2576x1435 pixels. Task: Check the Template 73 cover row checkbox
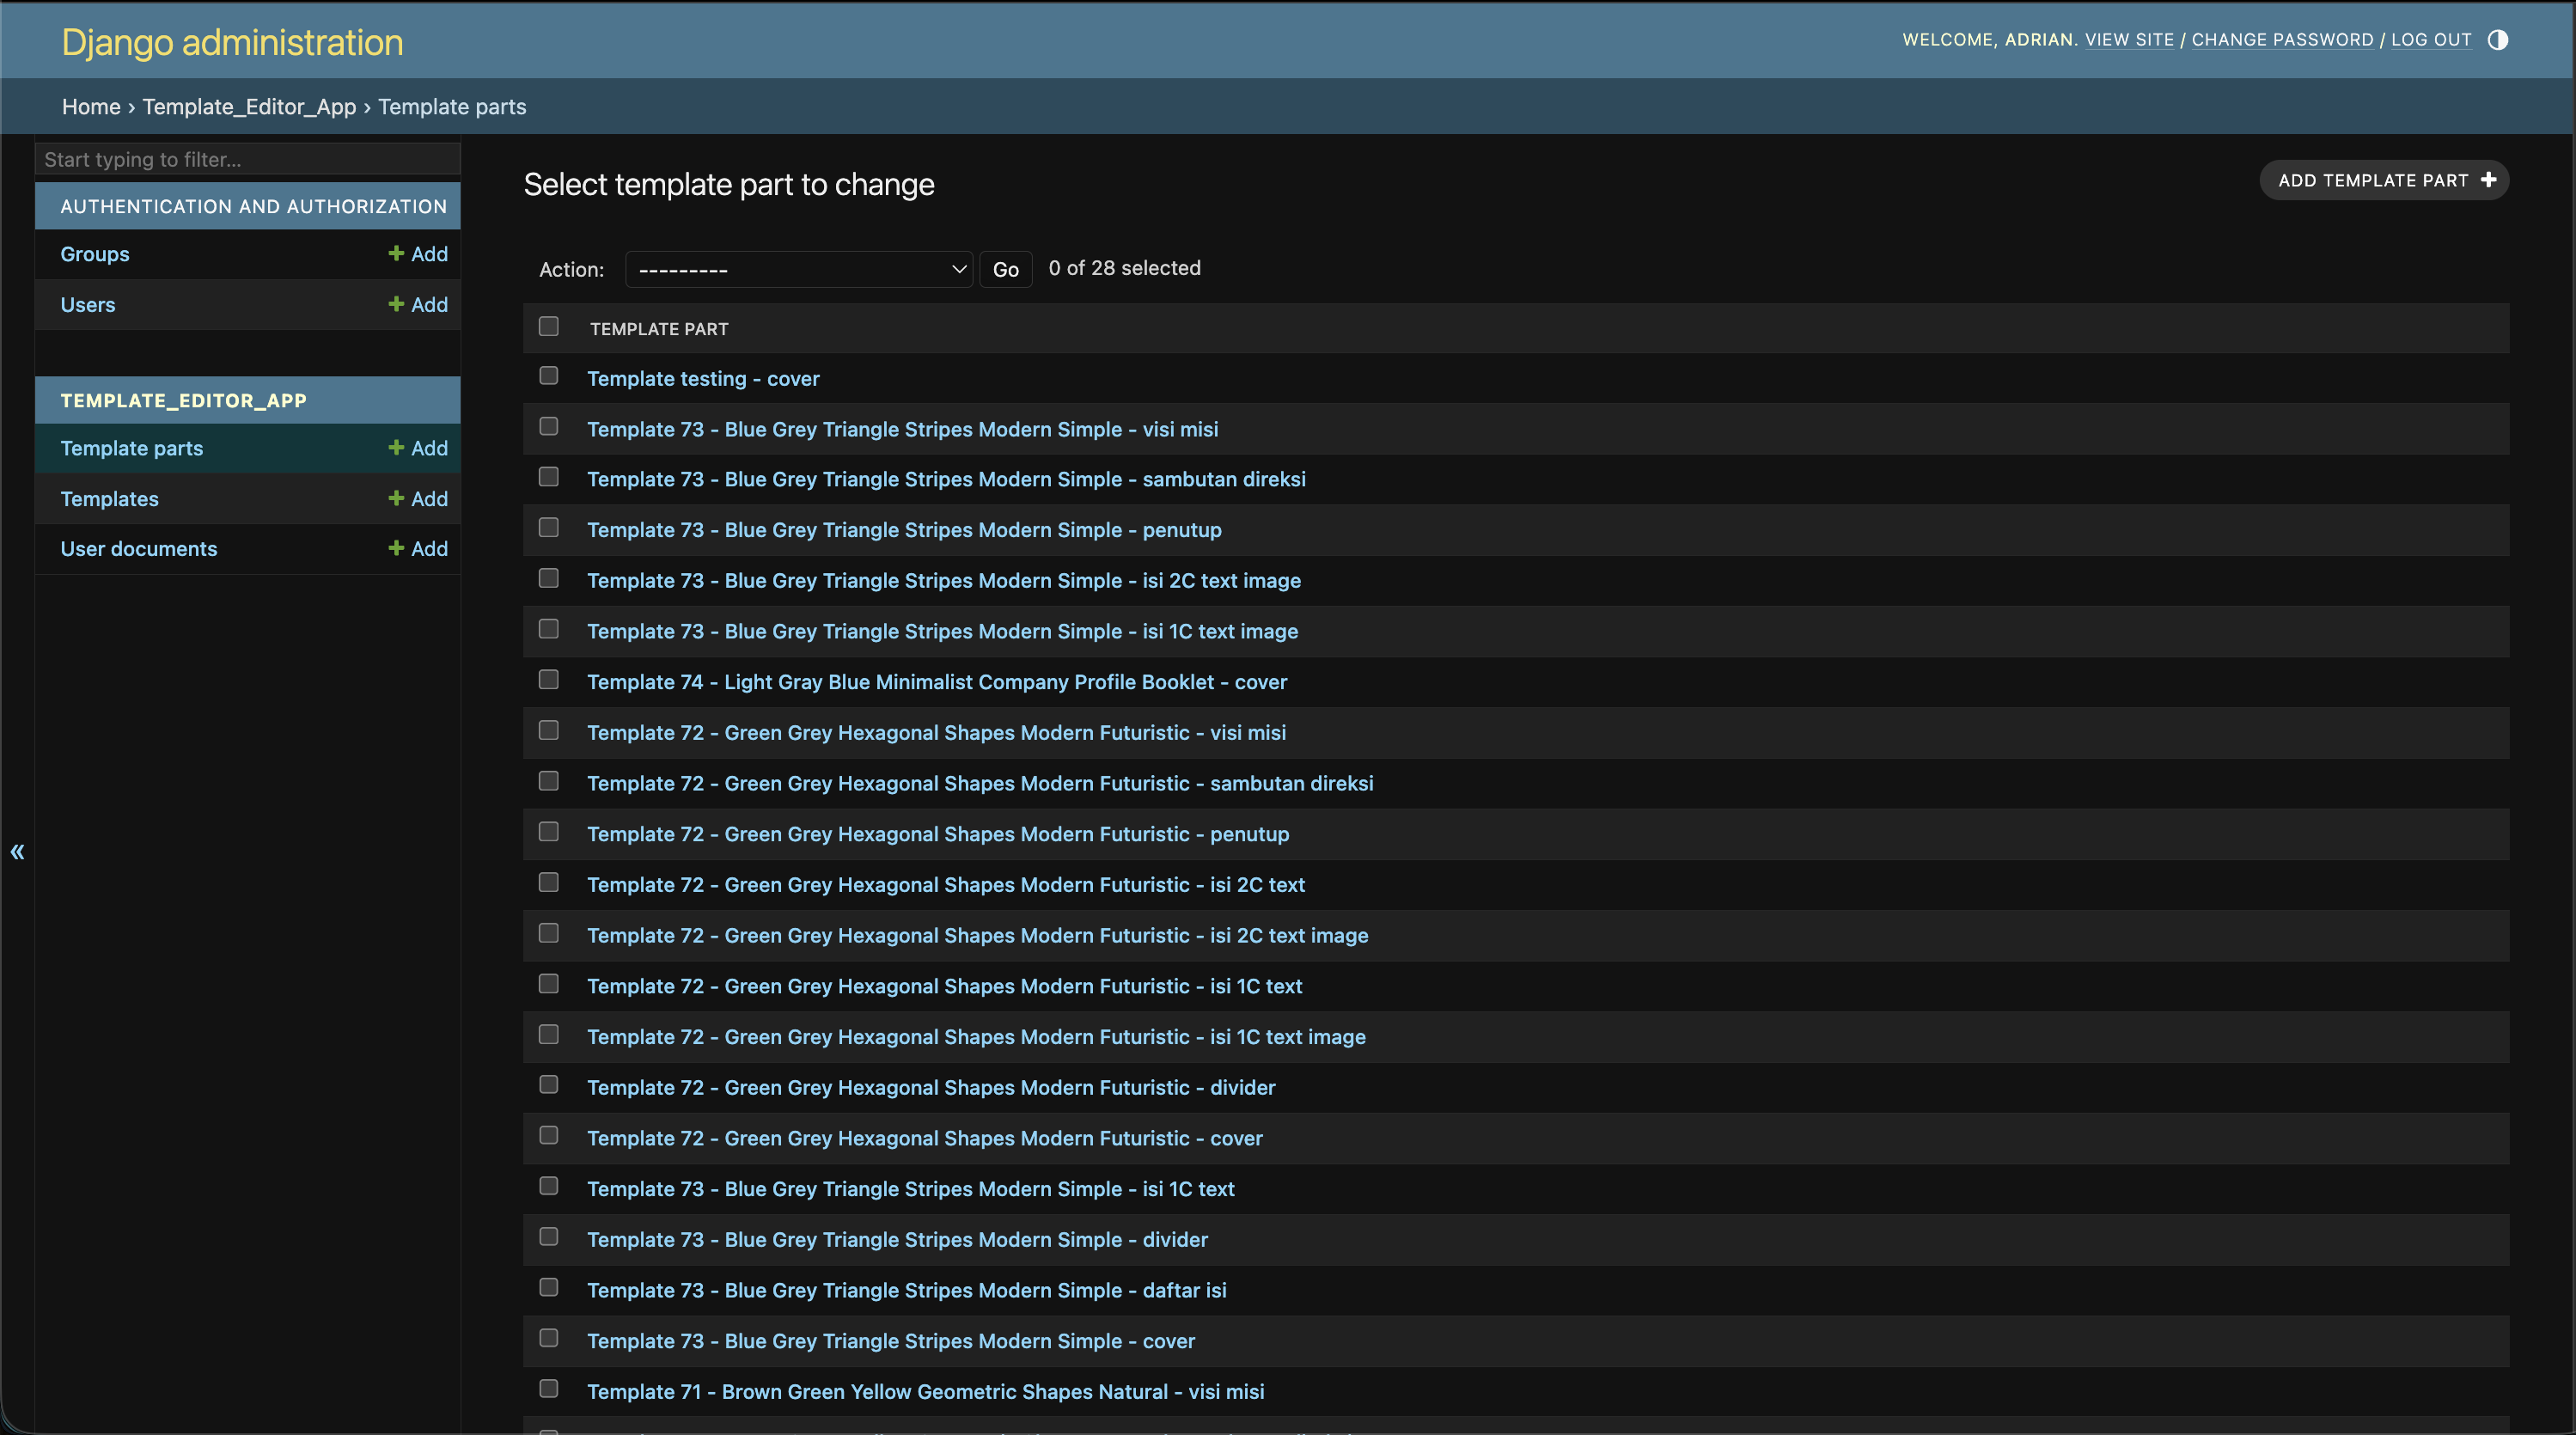549,1339
